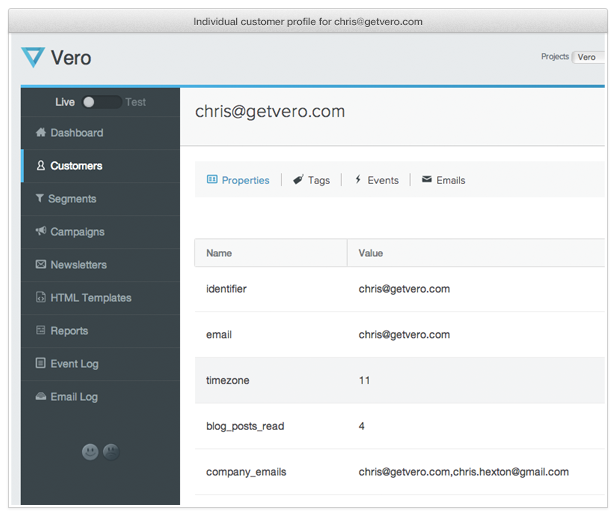This screenshot has height=515, width=615.
Task: Click the HTML Templates code icon
Action: pyautogui.click(x=40, y=298)
